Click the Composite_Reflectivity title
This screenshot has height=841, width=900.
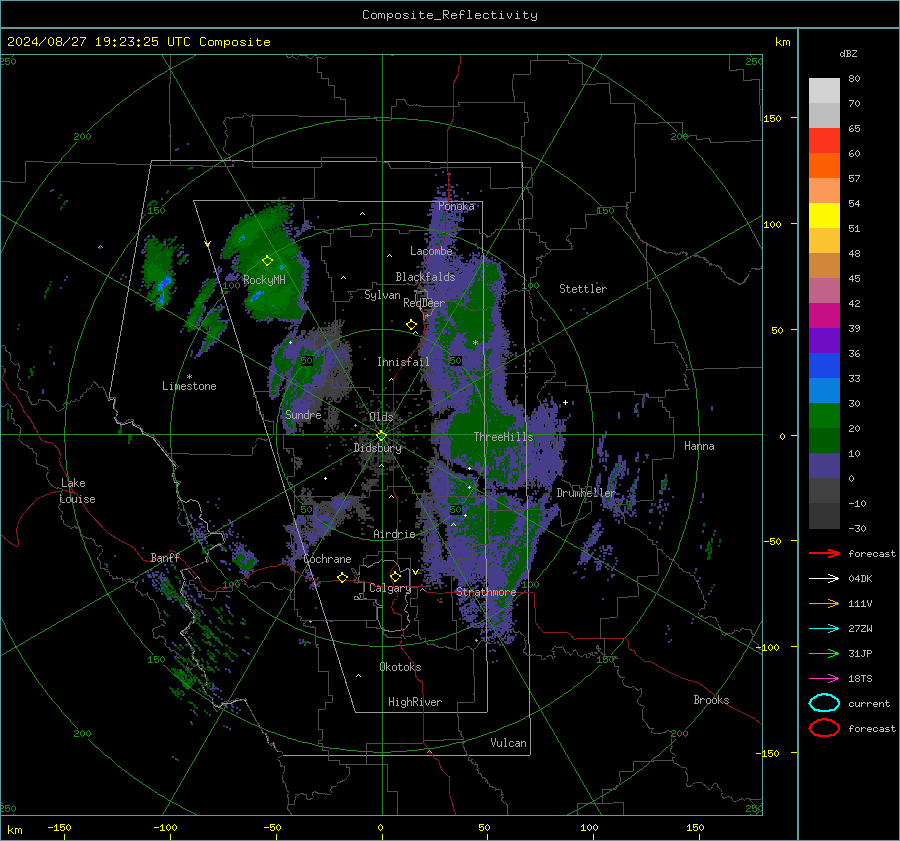pos(450,15)
